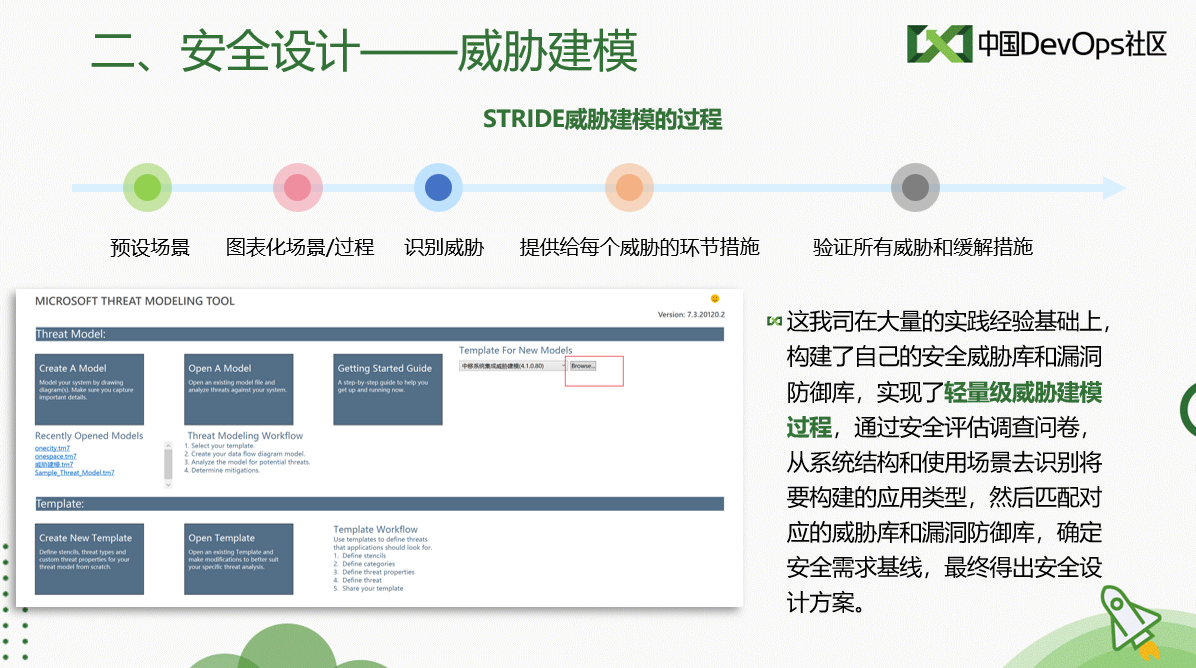1196x668 pixels.
Task: Click the 验证所有威胁和缓解措施 label
Action: coord(923,248)
